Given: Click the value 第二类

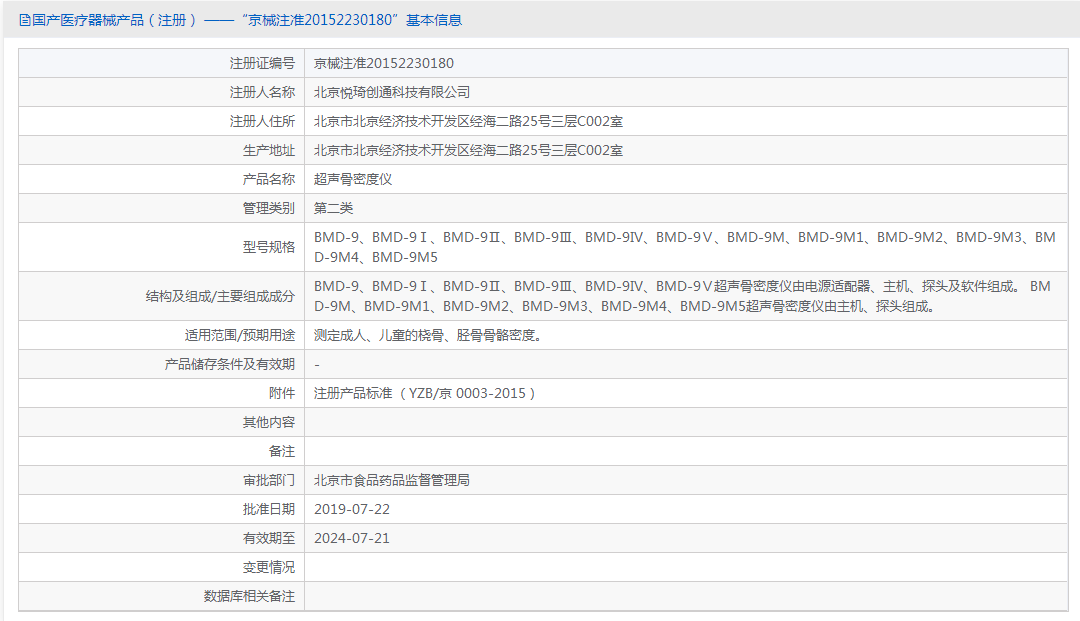Looking at the screenshot, I should click(x=333, y=208).
